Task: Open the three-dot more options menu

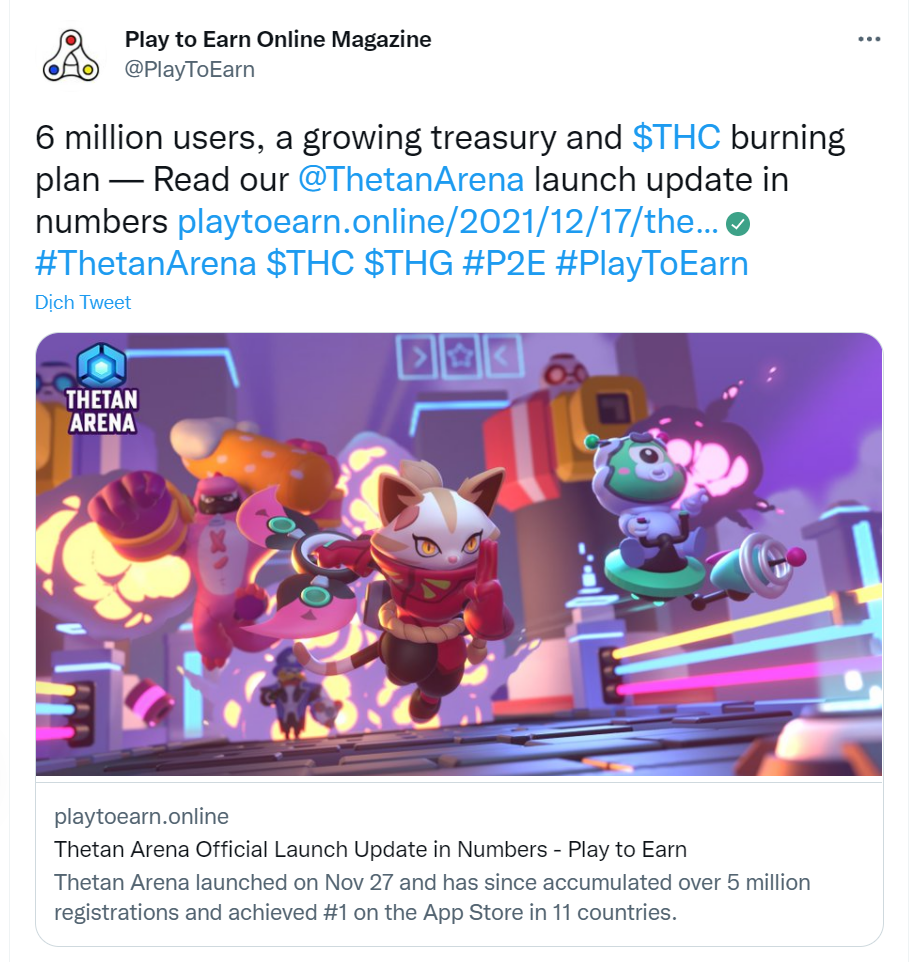Action: [869, 39]
